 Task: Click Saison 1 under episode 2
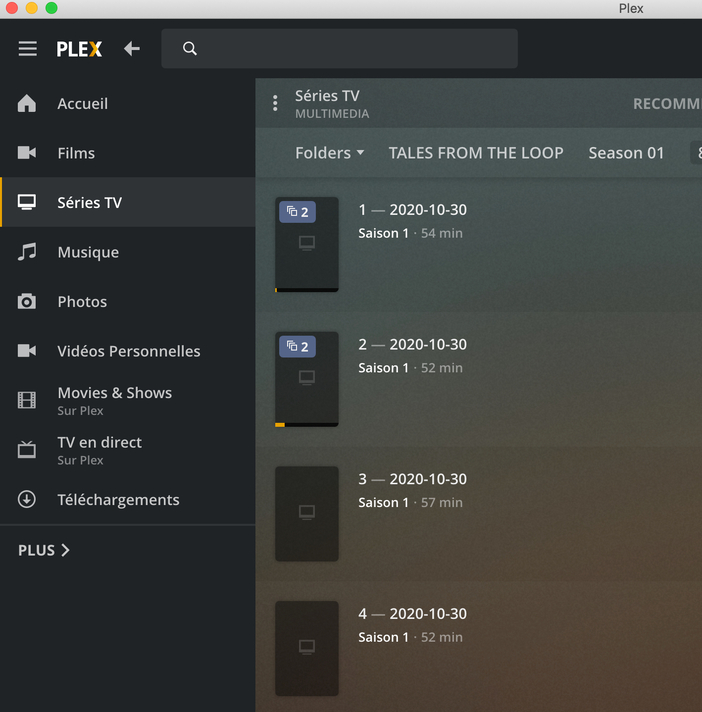(x=383, y=368)
